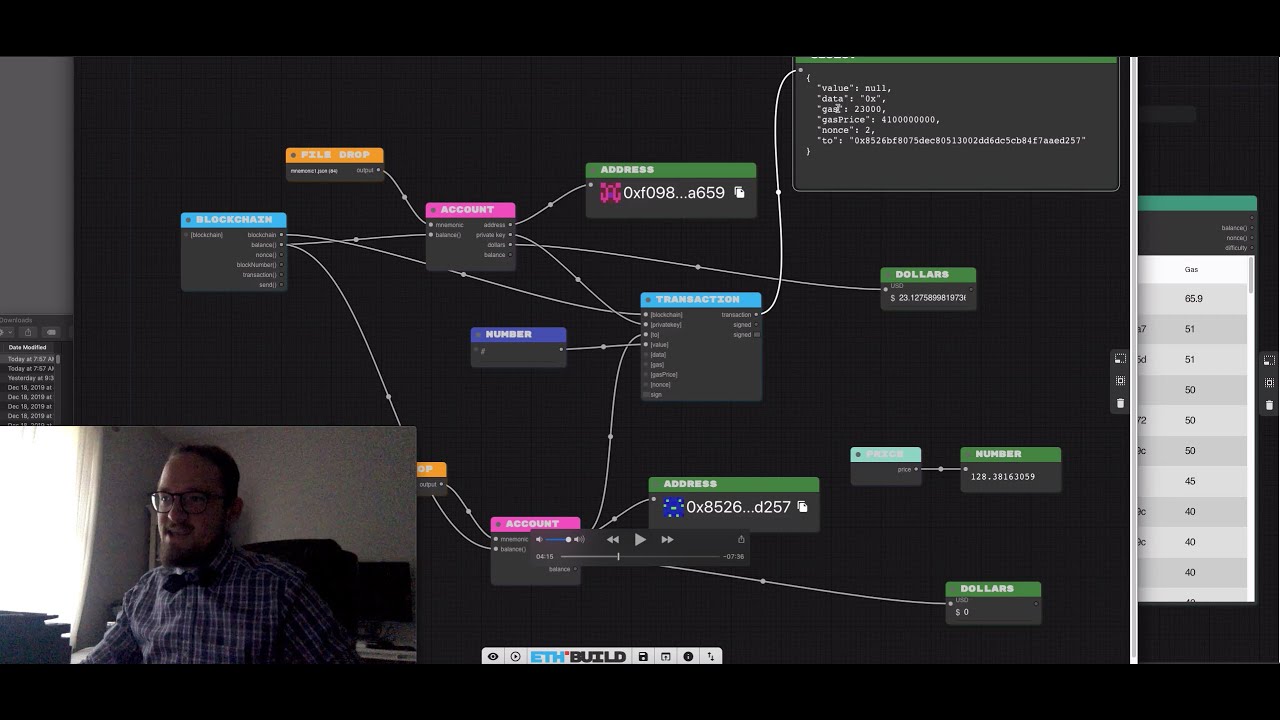
Task: Click the gasPrice line in the JSON output
Action: [878, 120]
